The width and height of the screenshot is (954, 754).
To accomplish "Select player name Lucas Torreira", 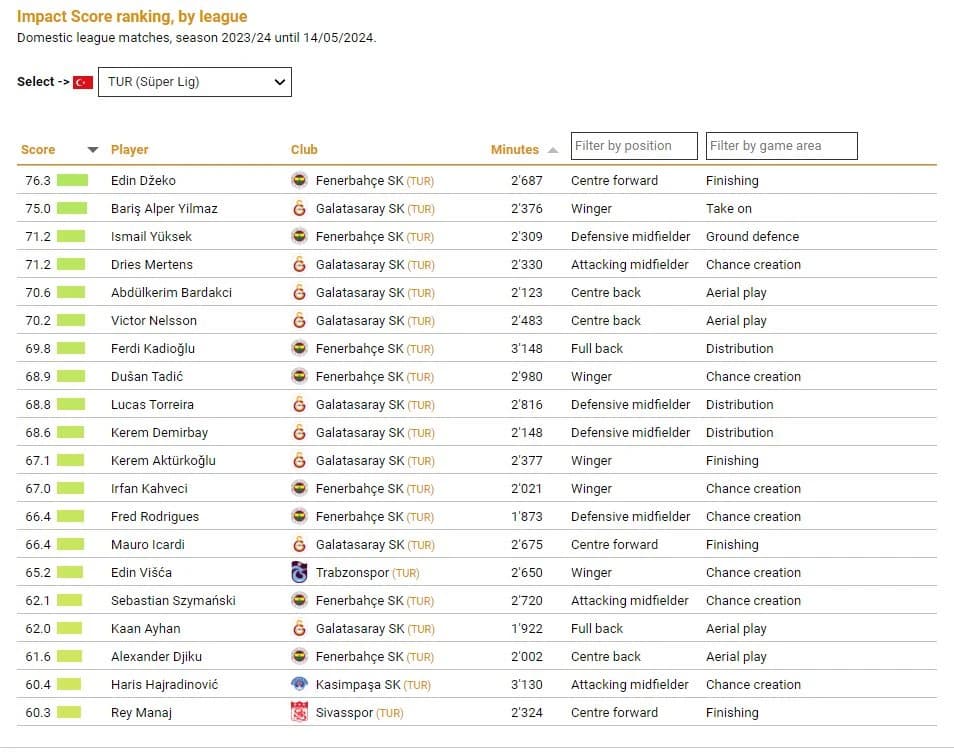I will 152,405.
